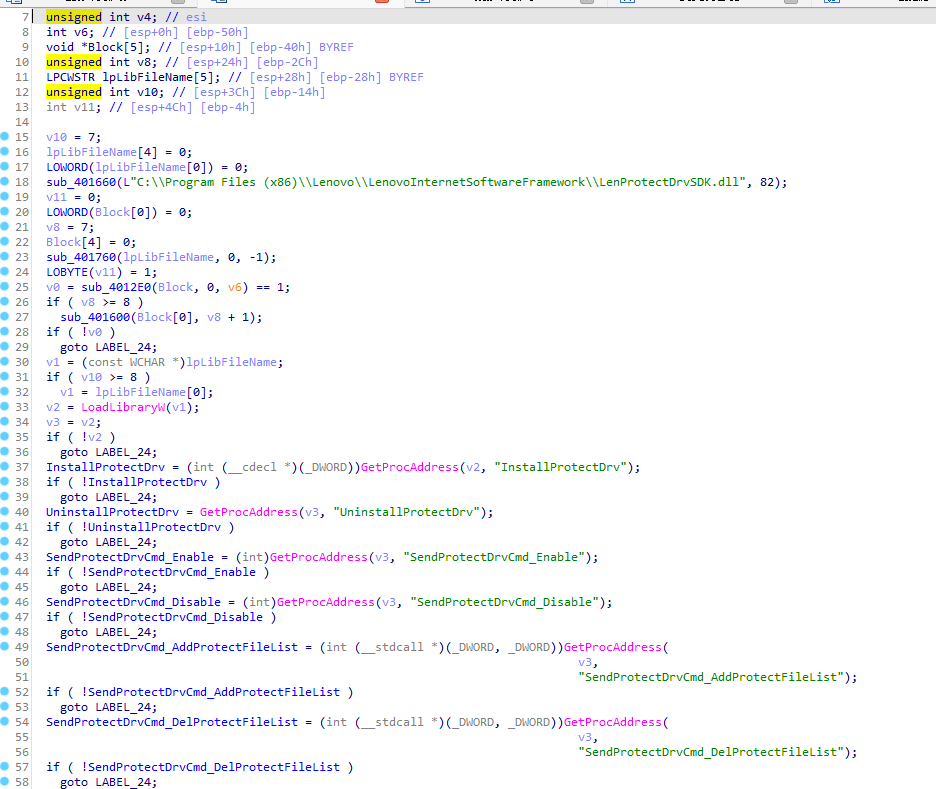This screenshot has height=789, width=936.
Task: Toggle breakpoint dot on line 49
Action: pyautogui.click(x=5, y=646)
